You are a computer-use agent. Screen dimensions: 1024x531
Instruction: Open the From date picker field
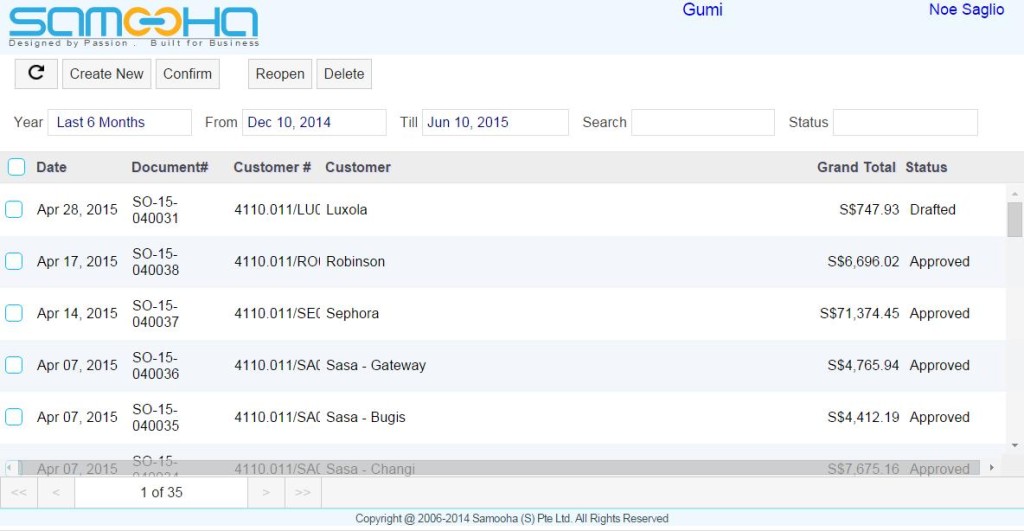coord(314,122)
